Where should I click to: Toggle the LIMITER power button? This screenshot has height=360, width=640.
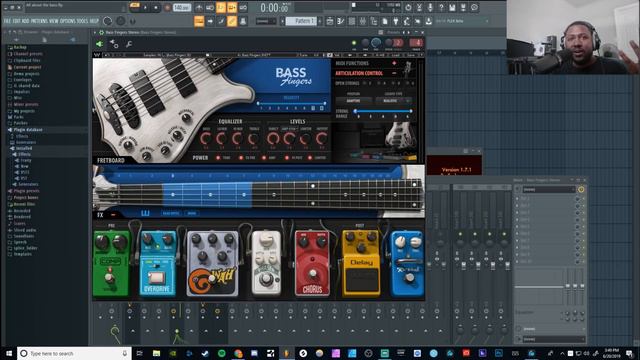(x=310, y=158)
